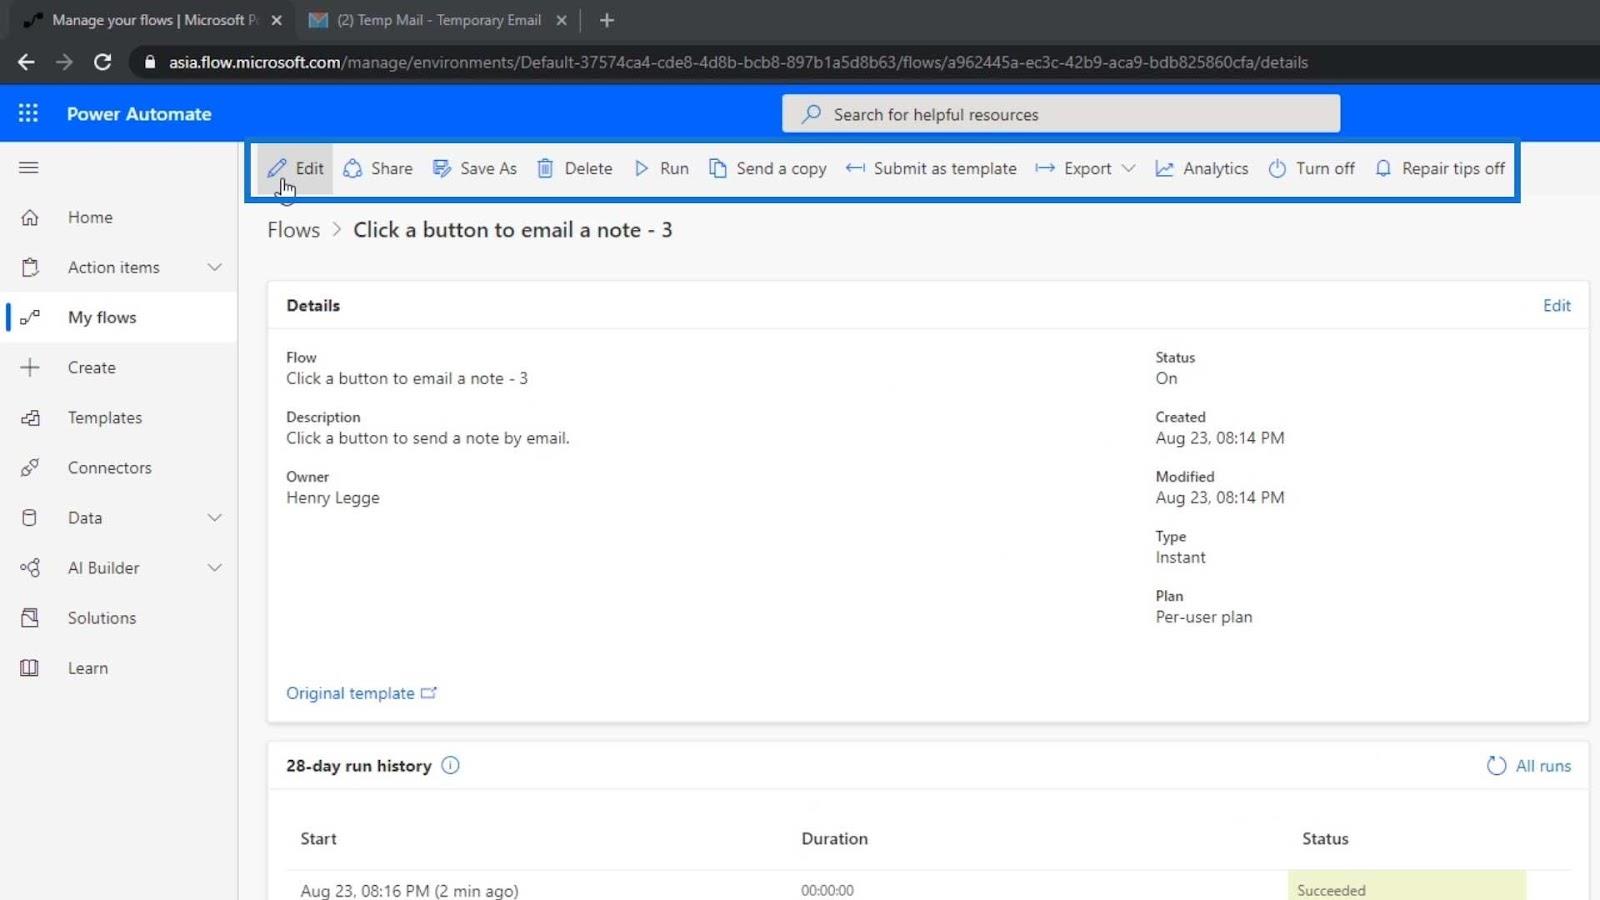Click the Succeeded status cell
The height and width of the screenshot is (900, 1600).
click(x=1406, y=886)
